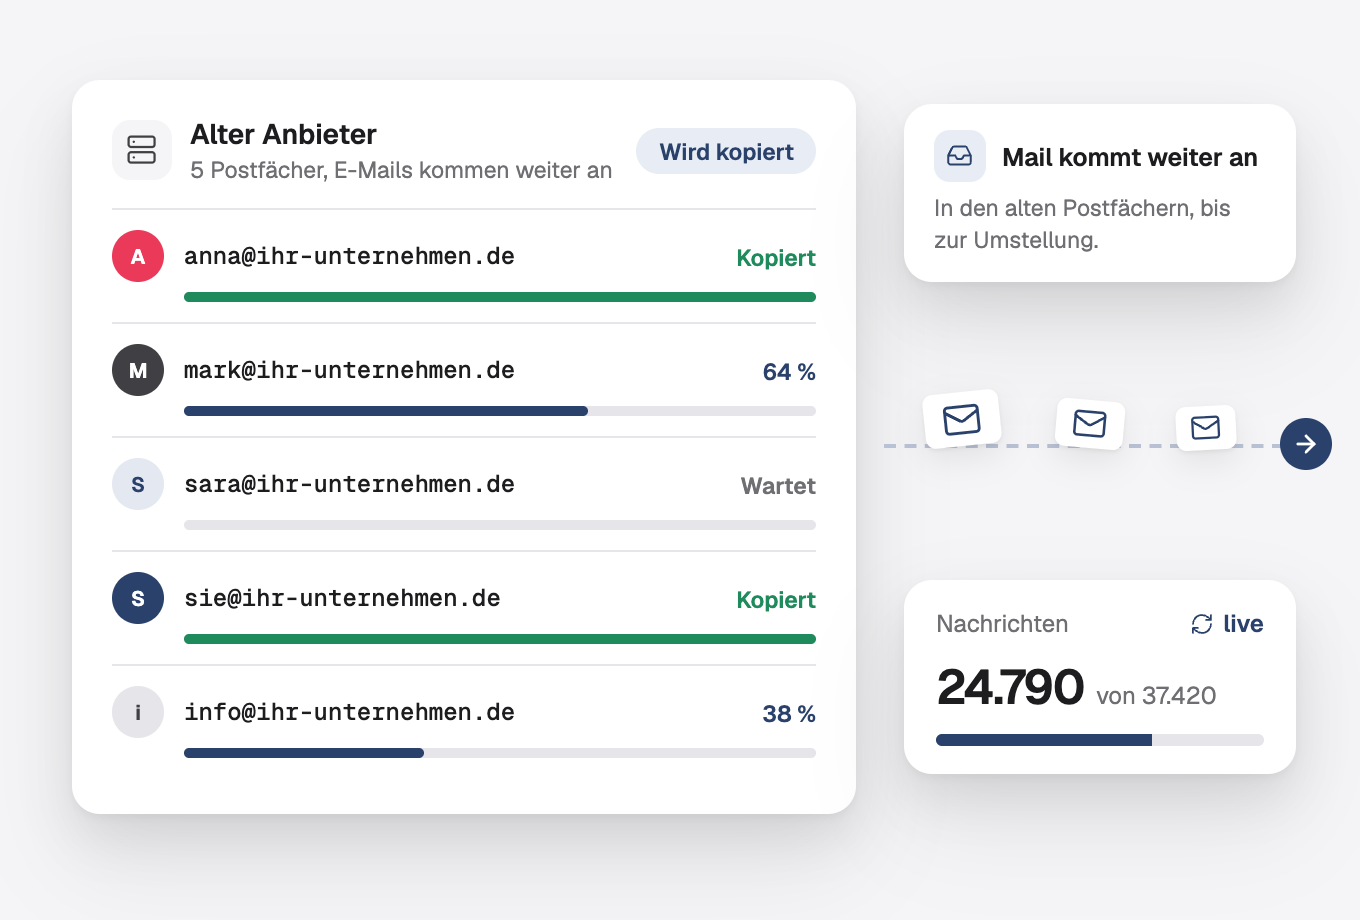1360x920 pixels.
Task: Click mark's 64 % progress bar
Action: [x=500, y=411]
